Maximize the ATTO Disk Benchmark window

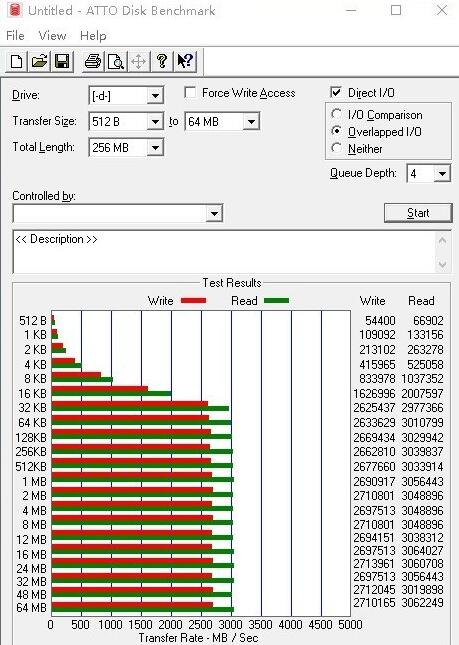pyautogui.click(x=396, y=10)
